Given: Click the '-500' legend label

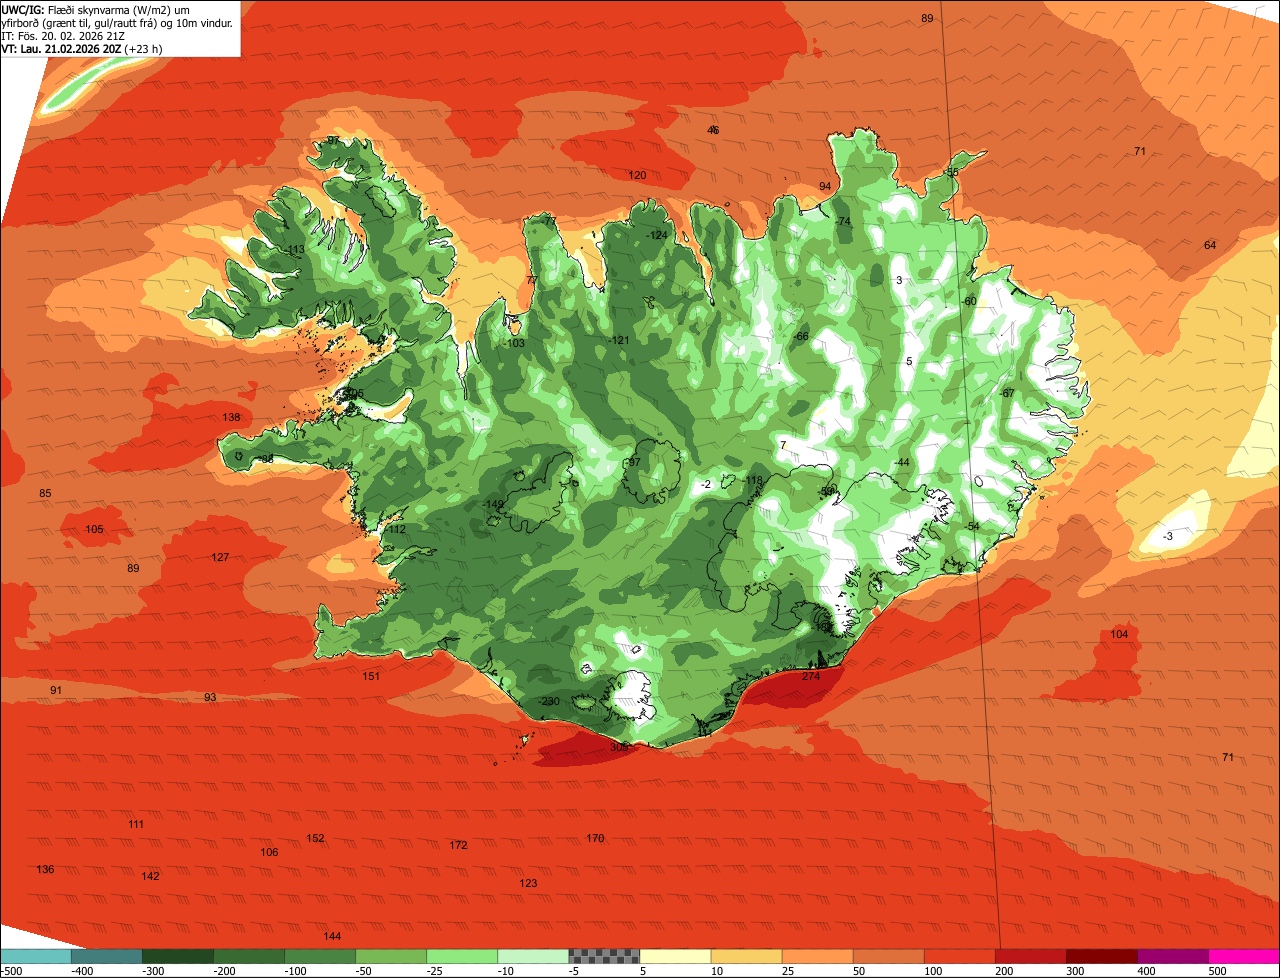Looking at the screenshot, I should (12, 971).
